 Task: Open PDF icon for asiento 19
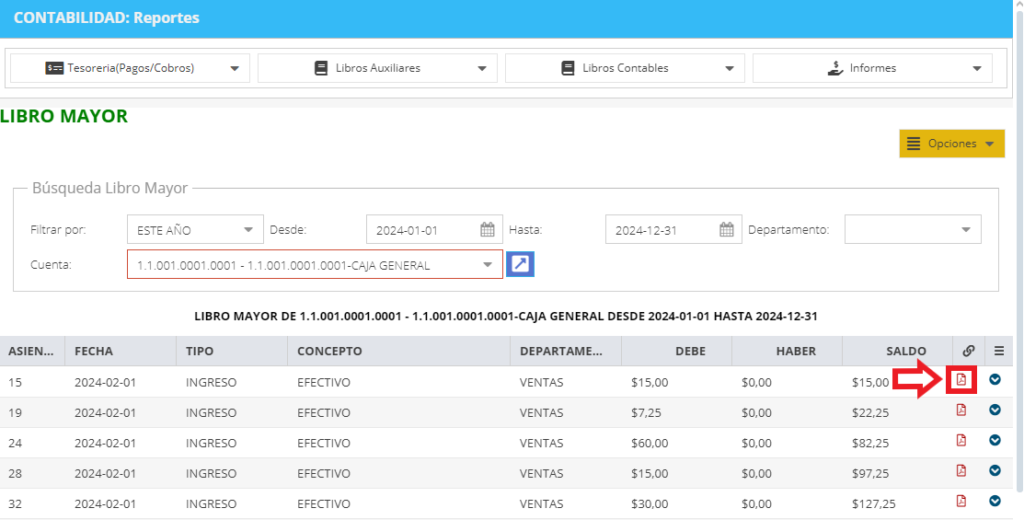pos(961,410)
